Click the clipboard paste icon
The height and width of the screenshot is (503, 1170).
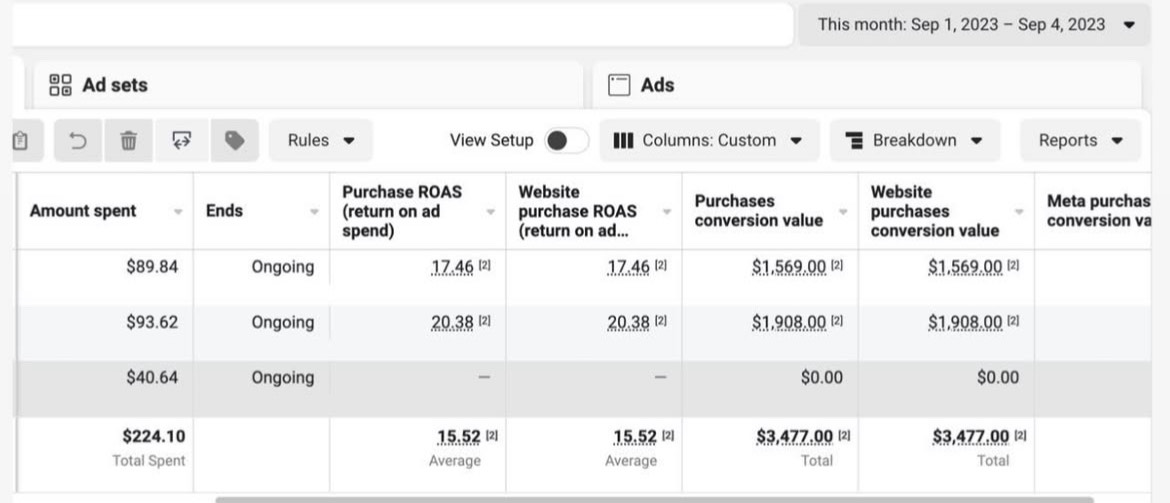tap(20, 141)
